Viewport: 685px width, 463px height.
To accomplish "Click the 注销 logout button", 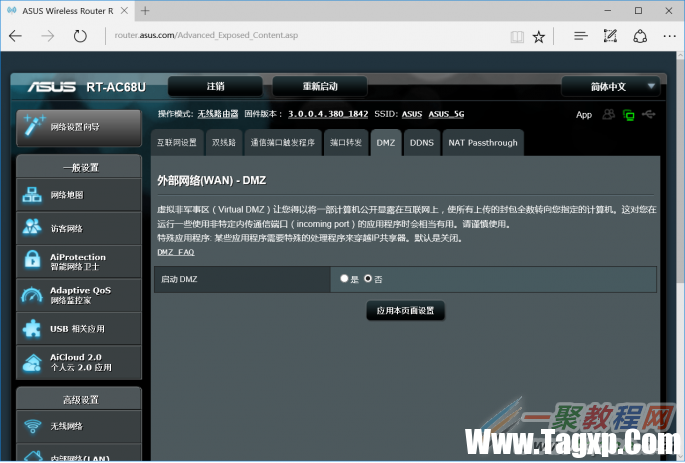I will pos(215,86).
